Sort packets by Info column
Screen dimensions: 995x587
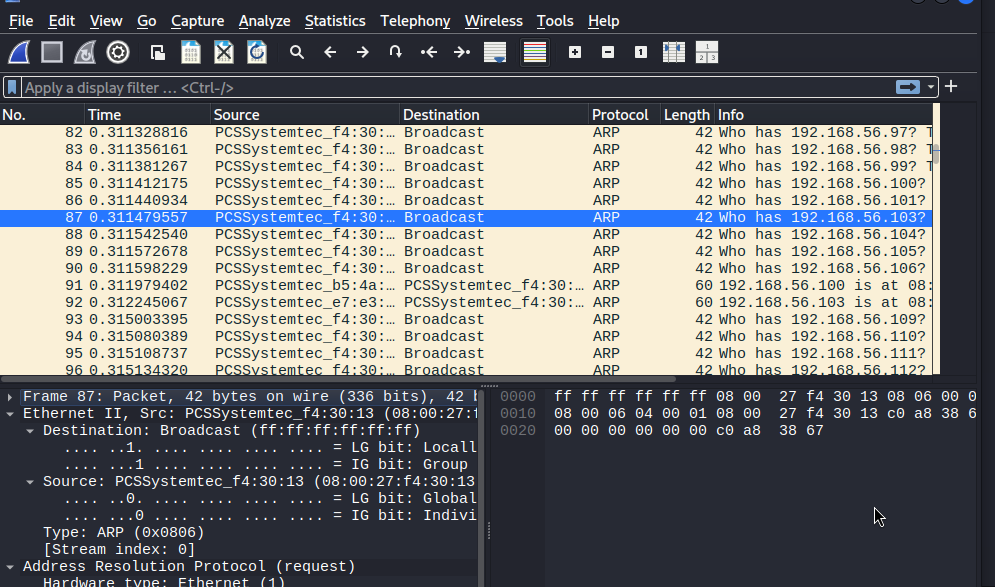(824, 115)
